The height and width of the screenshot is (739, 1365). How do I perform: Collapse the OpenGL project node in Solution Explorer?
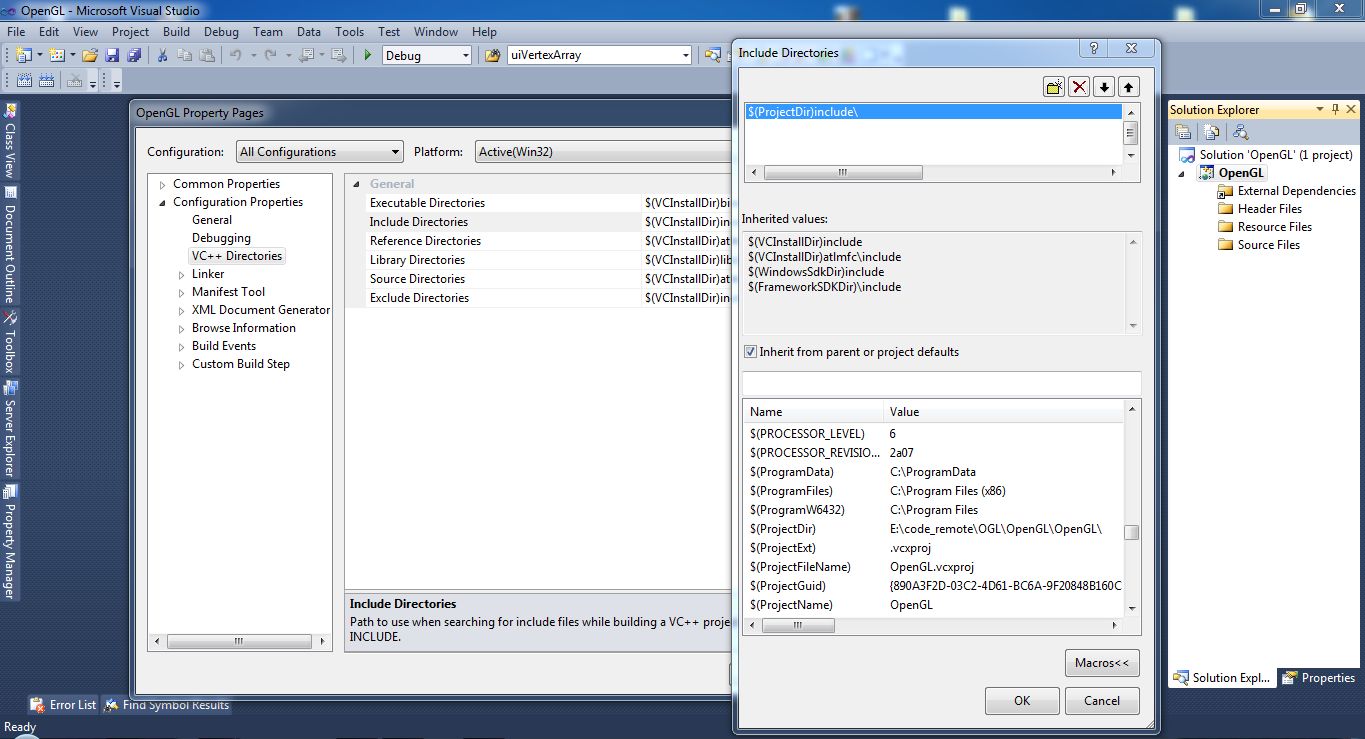pyautogui.click(x=1183, y=173)
